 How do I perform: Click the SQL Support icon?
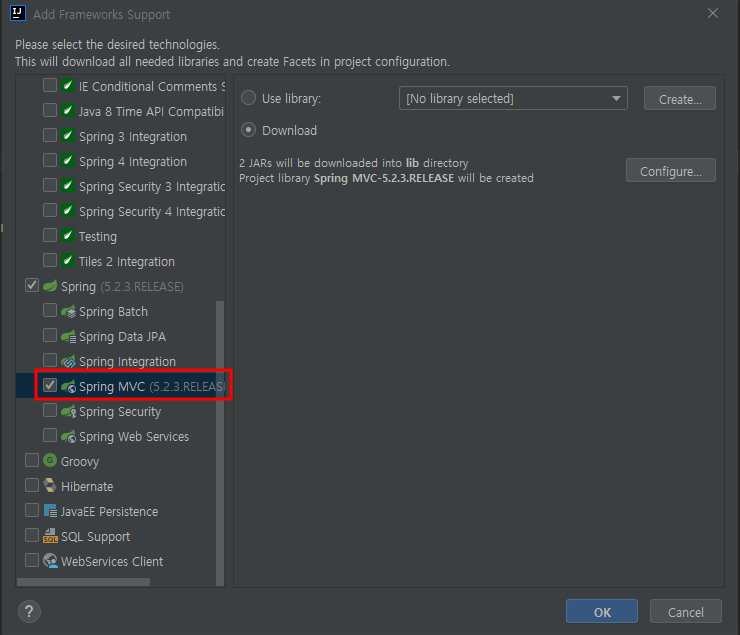pos(50,535)
